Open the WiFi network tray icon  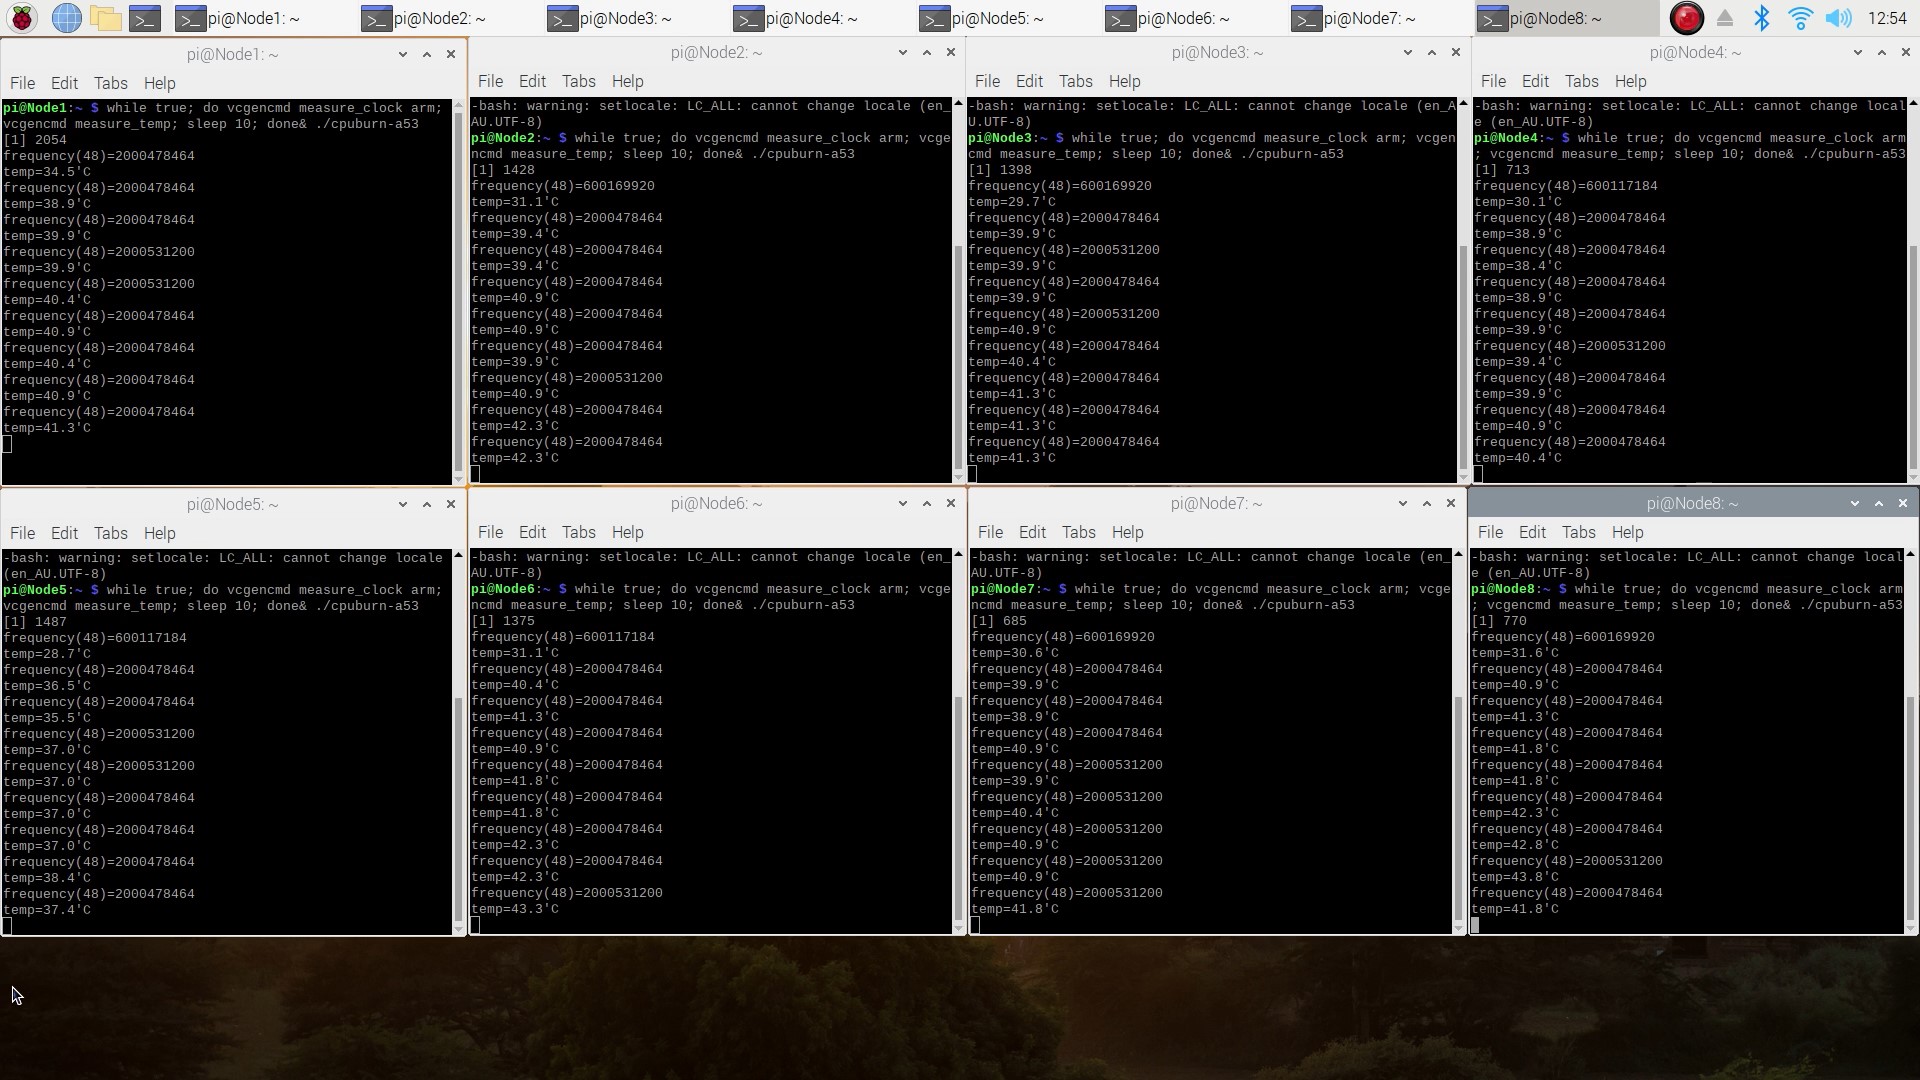coord(1800,18)
